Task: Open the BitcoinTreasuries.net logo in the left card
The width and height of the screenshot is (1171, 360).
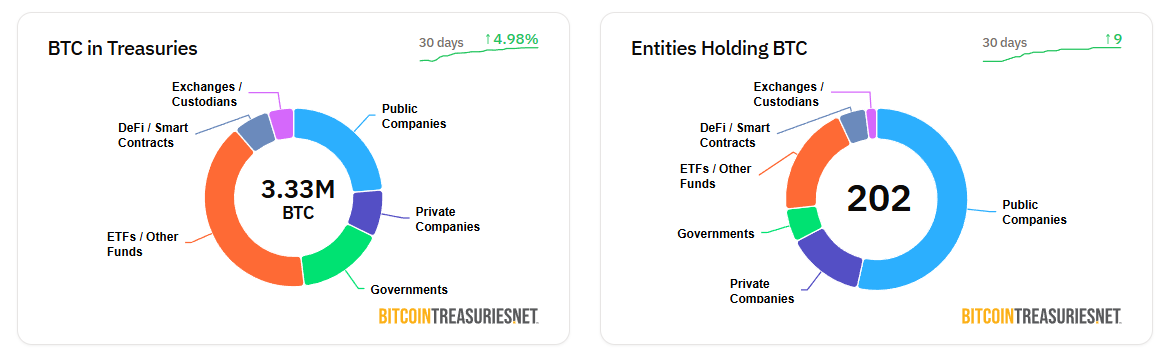Action: point(459,316)
